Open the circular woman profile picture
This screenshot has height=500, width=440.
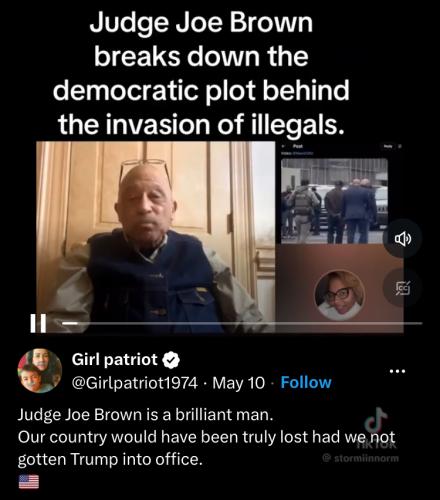(340, 295)
